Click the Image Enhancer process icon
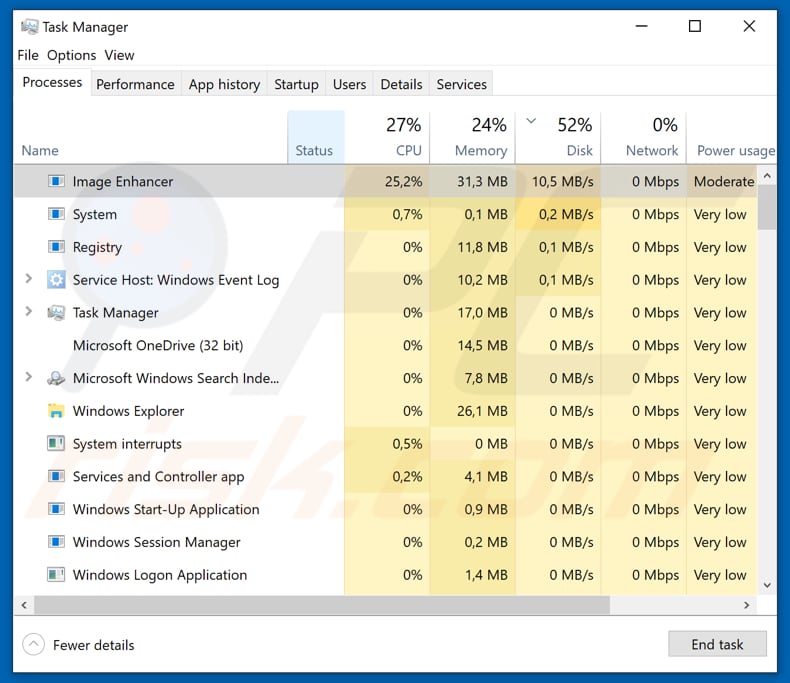The image size is (790, 683). [56, 181]
